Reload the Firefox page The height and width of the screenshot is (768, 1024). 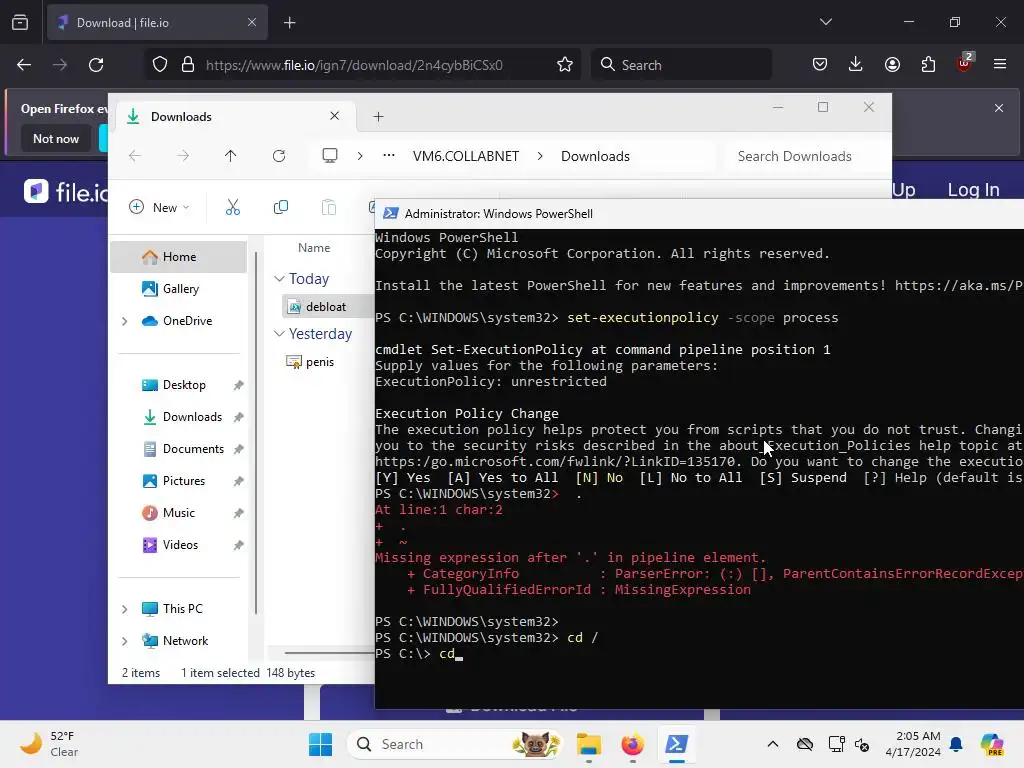pyautogui.click(x=96, y=65)
